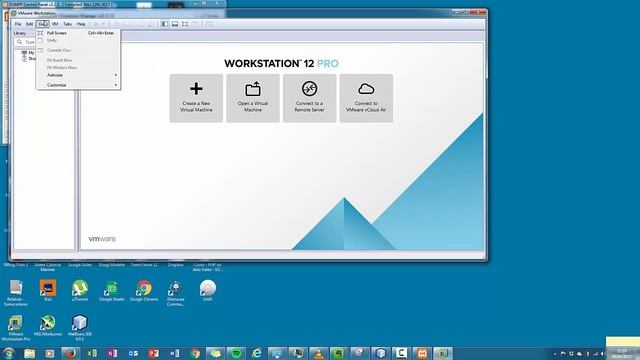Open the Edit menu

click(29, 24)
